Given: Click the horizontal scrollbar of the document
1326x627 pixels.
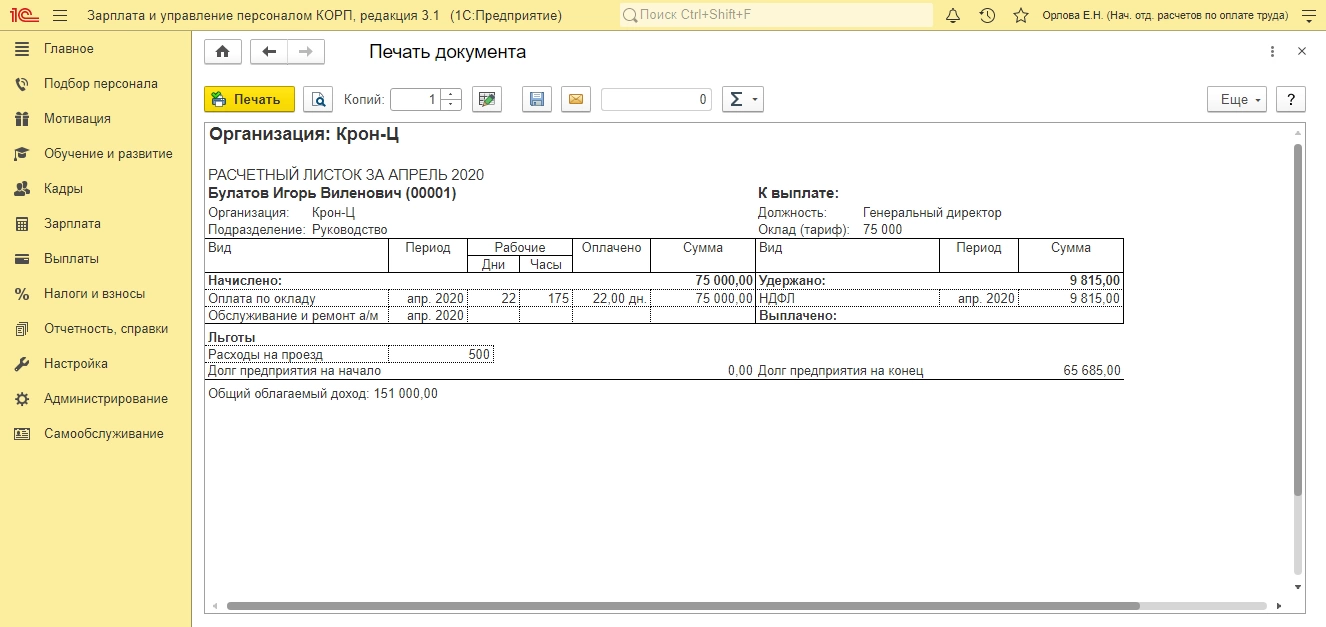Looking at the screenshot, I should point(682,606).
